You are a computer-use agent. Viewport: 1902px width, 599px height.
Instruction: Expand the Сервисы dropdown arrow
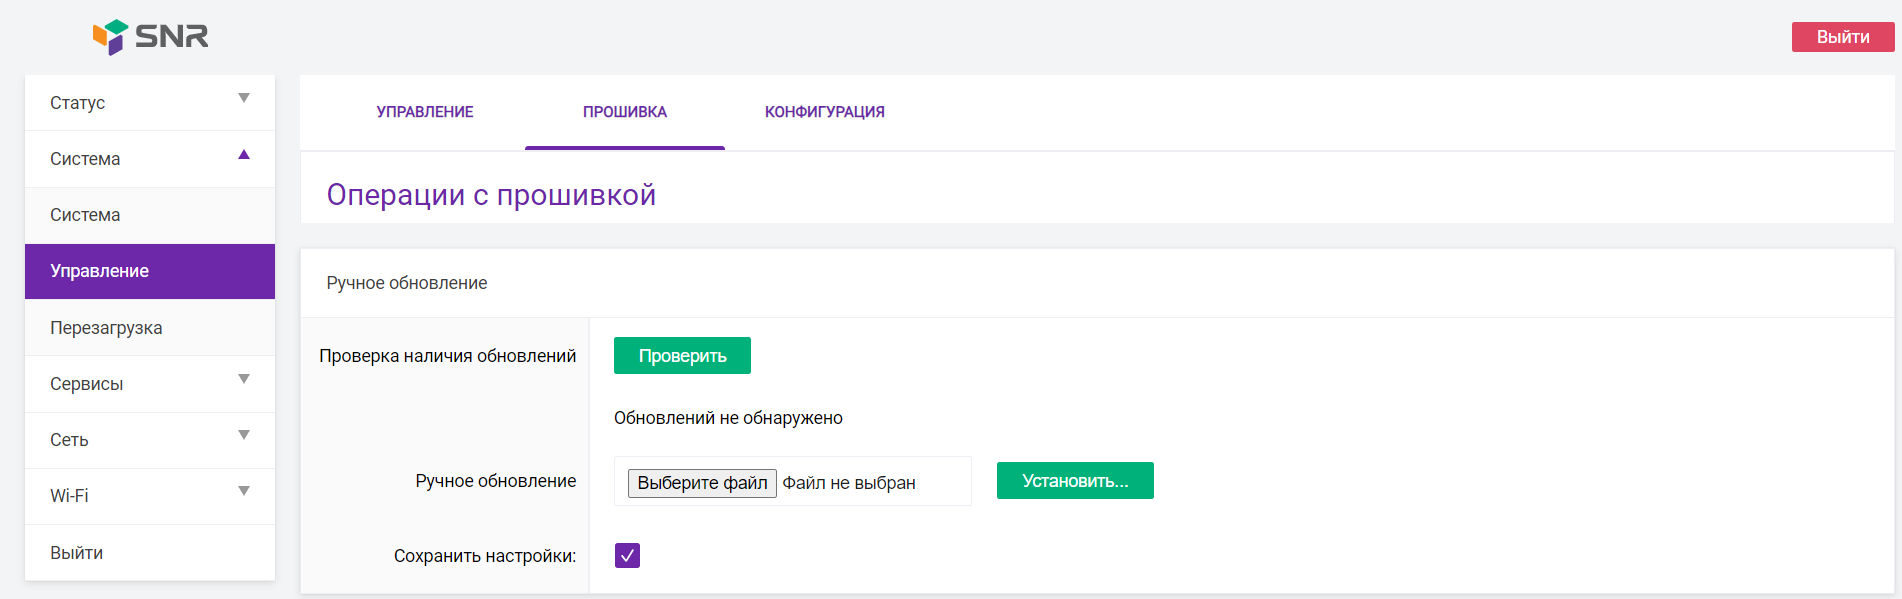tap(243, 379)
